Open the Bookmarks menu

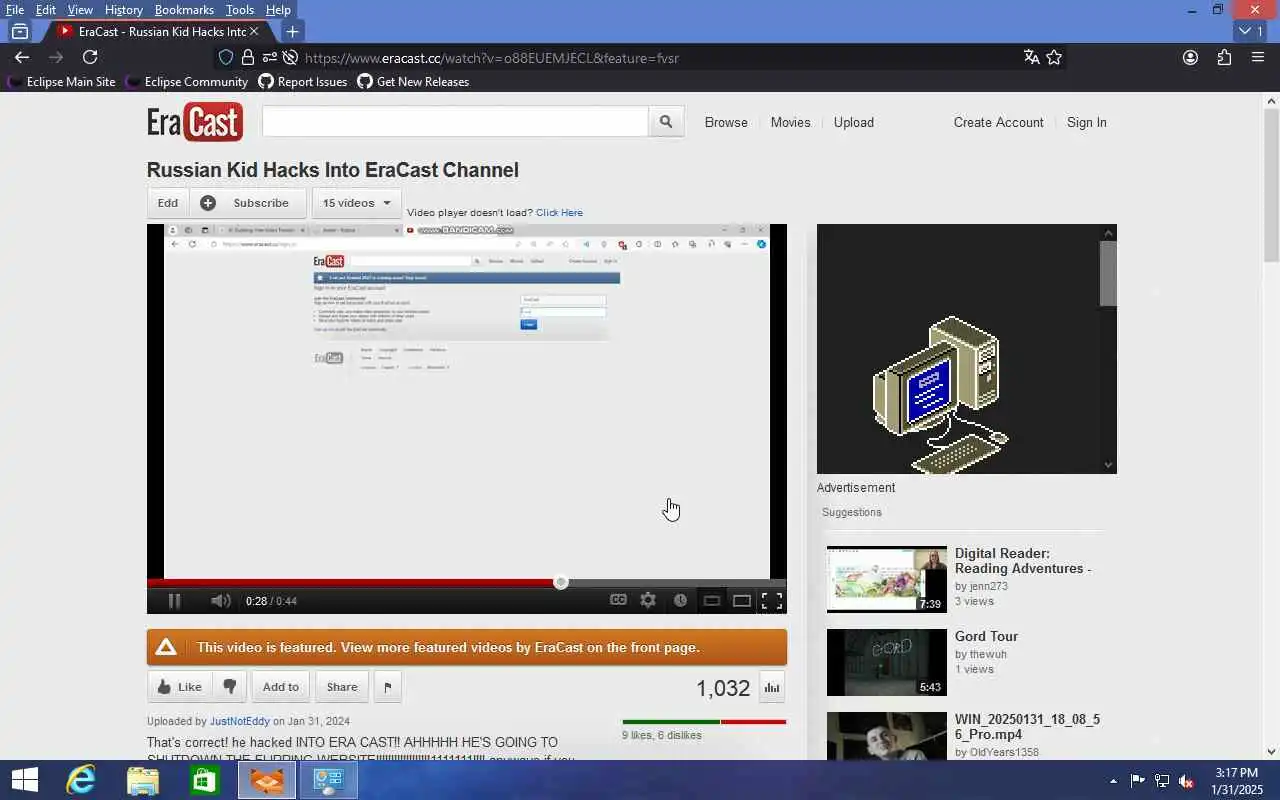pyautogui.click(x=184, y=10)
